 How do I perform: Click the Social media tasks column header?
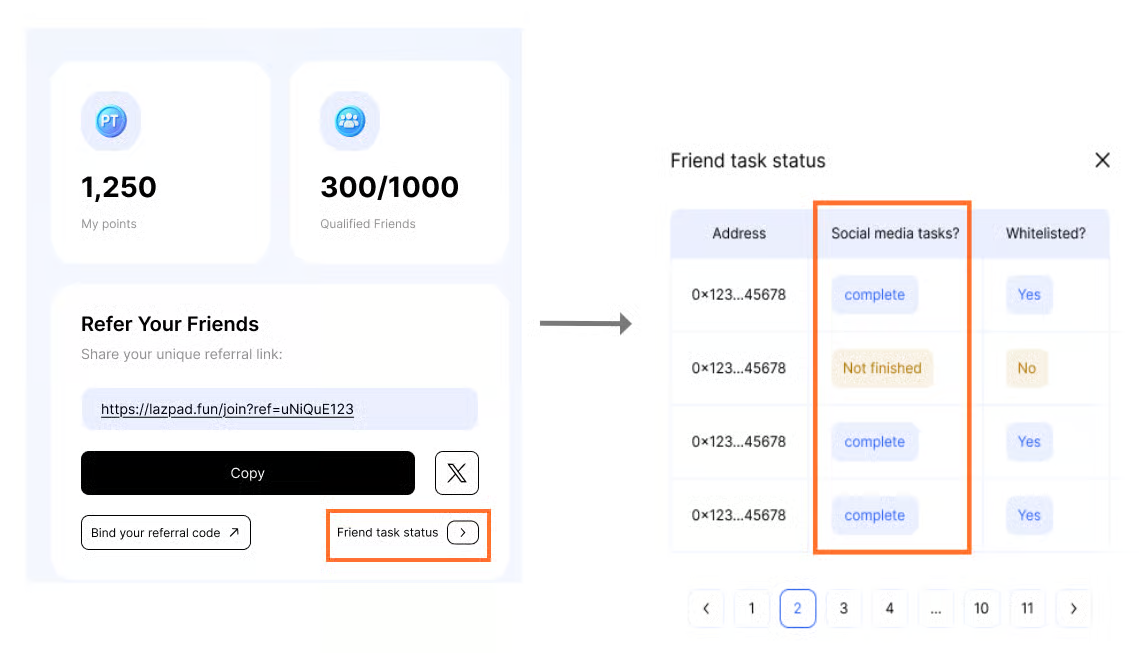click(895, 233)
